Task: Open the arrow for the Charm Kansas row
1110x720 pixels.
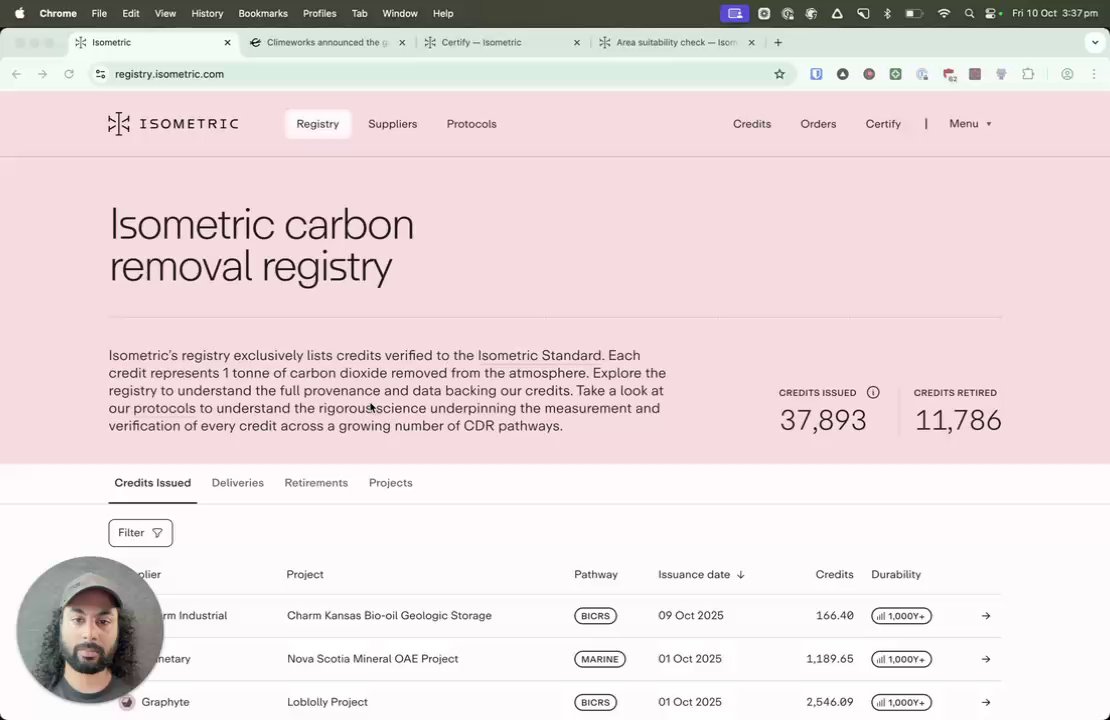Action: pos(985,616)
